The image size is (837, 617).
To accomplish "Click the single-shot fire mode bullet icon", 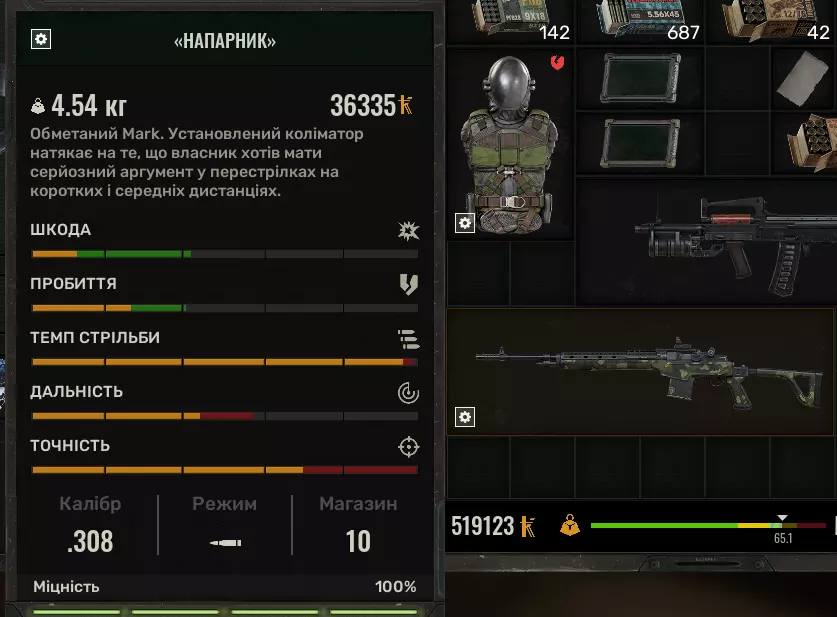I will (225, 543).
